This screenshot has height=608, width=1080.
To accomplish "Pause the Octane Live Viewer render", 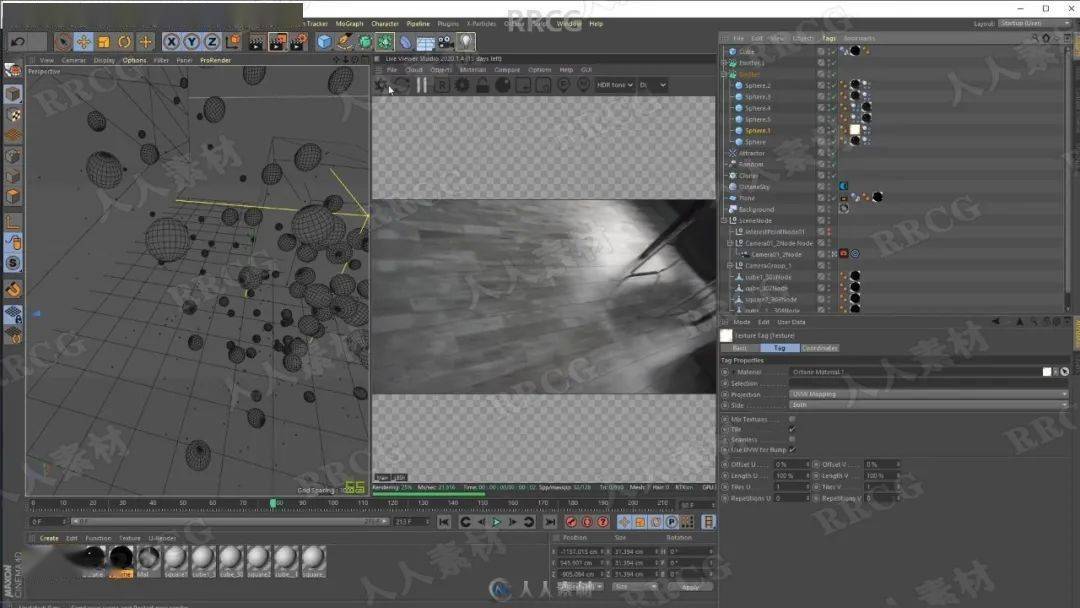I will tap(422, 86).
